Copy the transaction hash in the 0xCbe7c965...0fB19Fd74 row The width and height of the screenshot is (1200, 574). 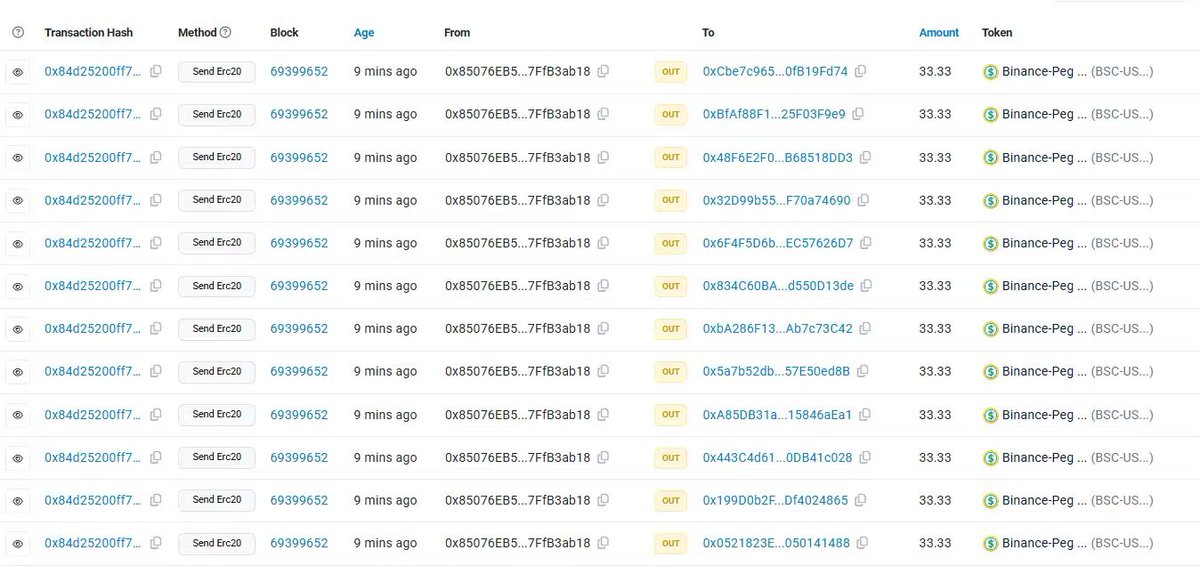click(x=156, y=72)
